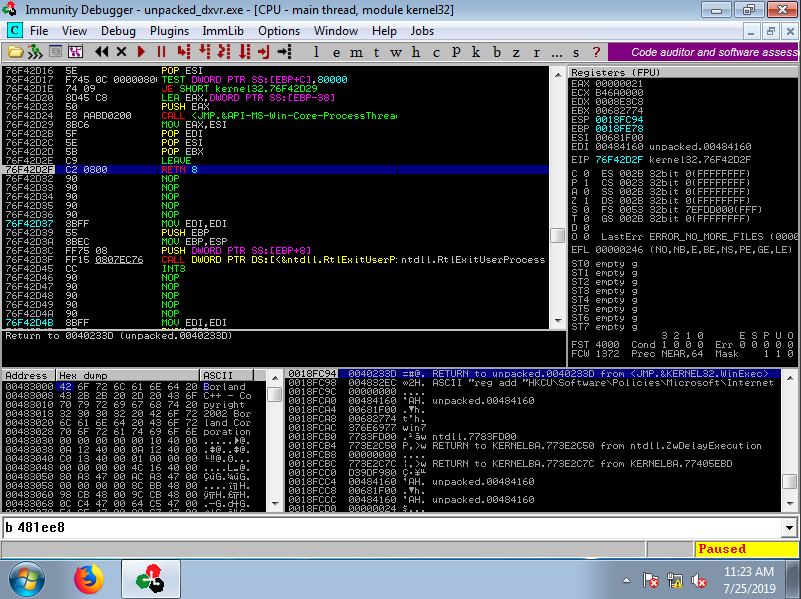
Task: Open the Windows Start menu
Action: tap(27, 580)
